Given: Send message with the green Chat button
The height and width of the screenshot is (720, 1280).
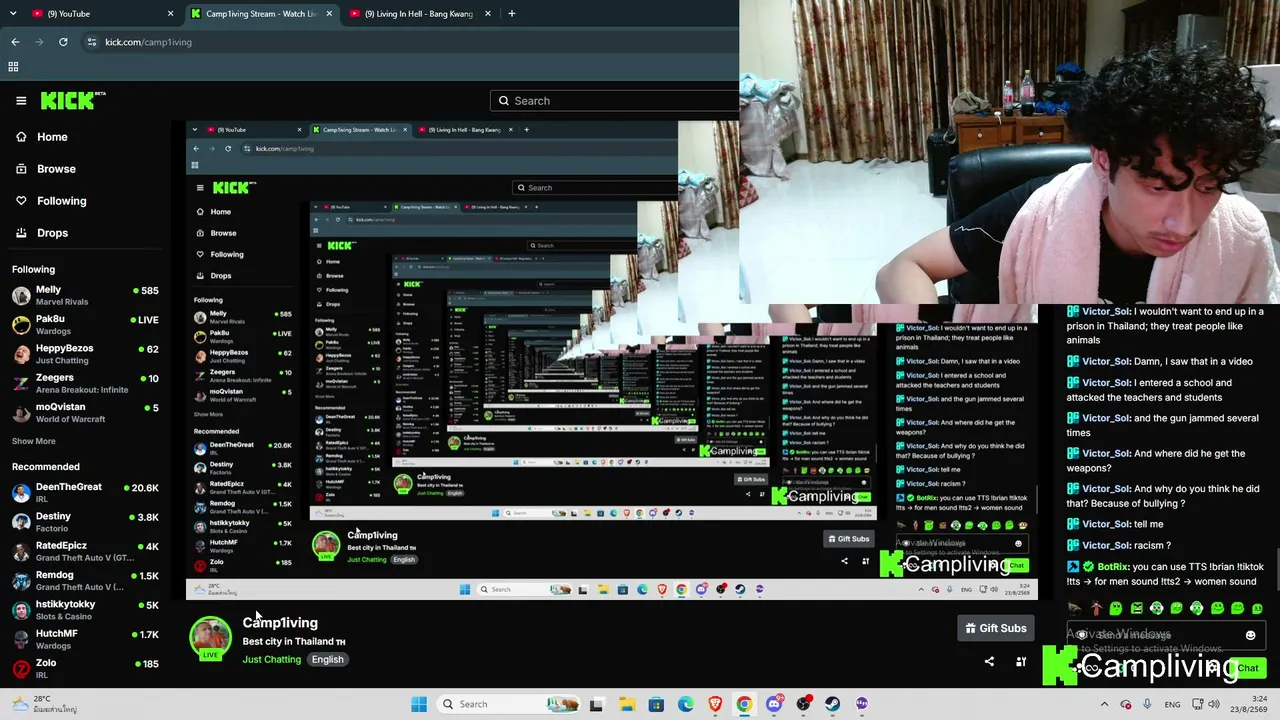Looking at the screenshot, I should tap(1247, 668).
